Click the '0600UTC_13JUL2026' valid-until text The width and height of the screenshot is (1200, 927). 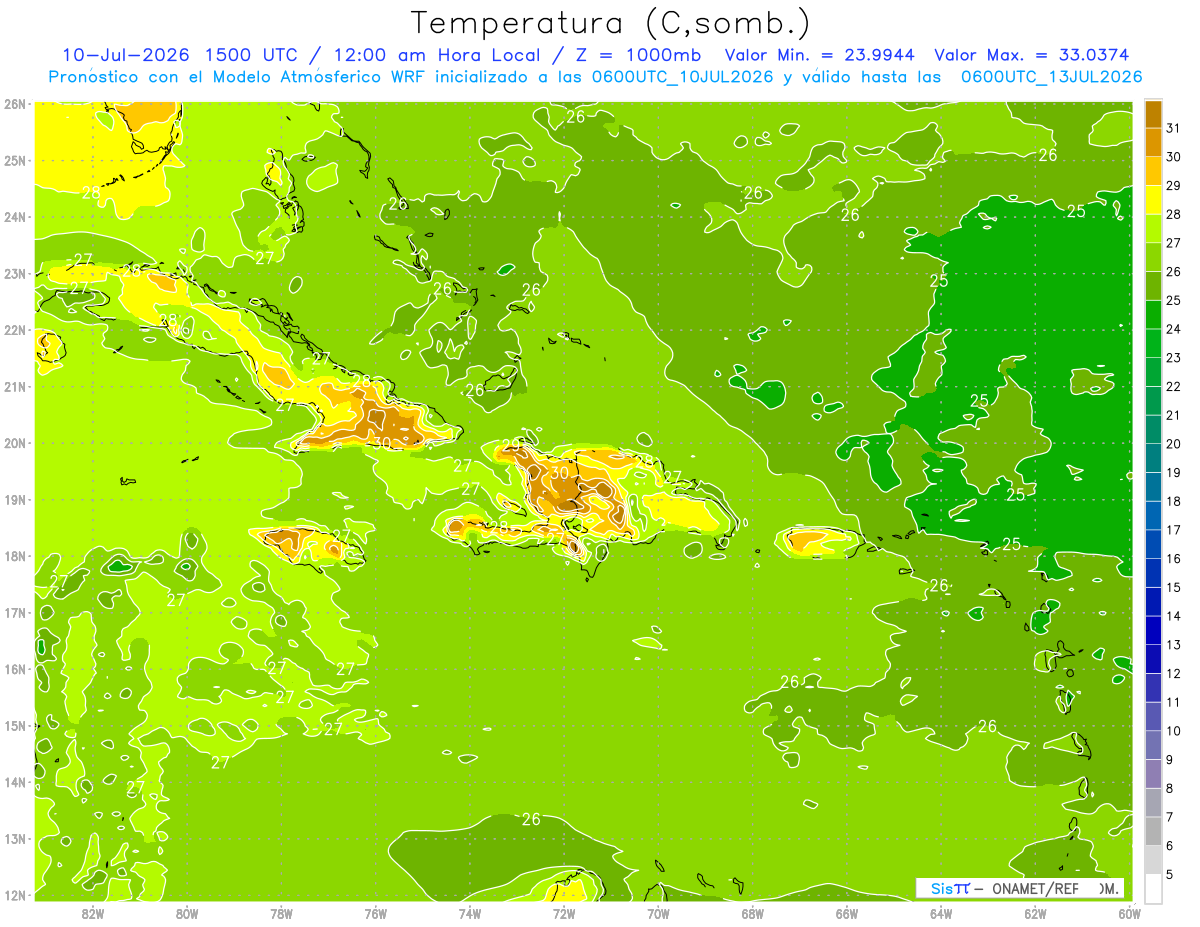[x=1051, y=77]
